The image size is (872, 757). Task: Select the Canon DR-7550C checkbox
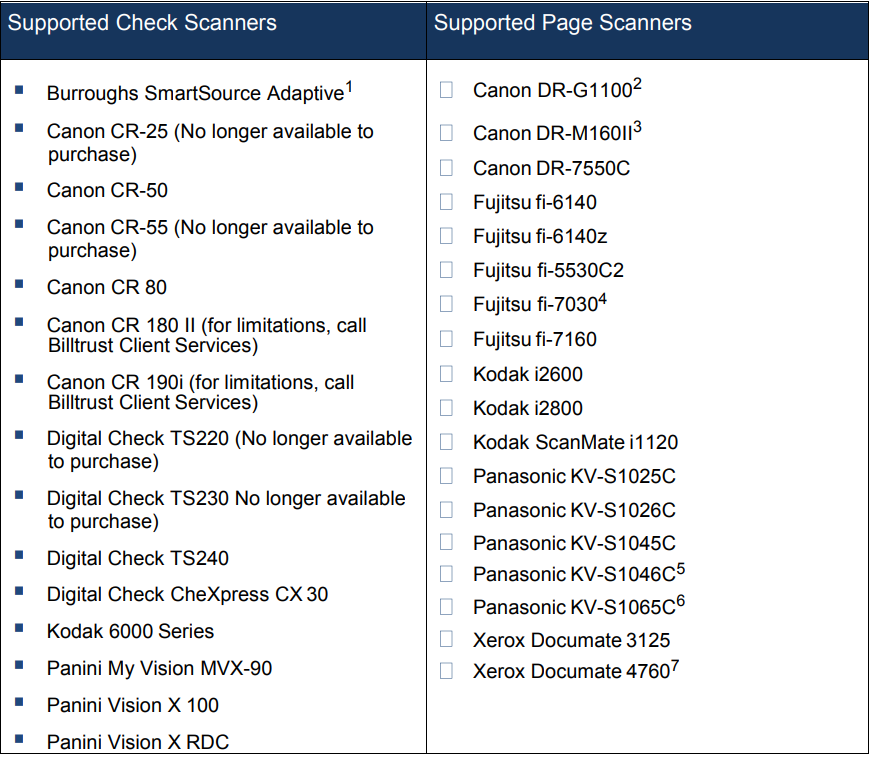(x=447, y=168)
